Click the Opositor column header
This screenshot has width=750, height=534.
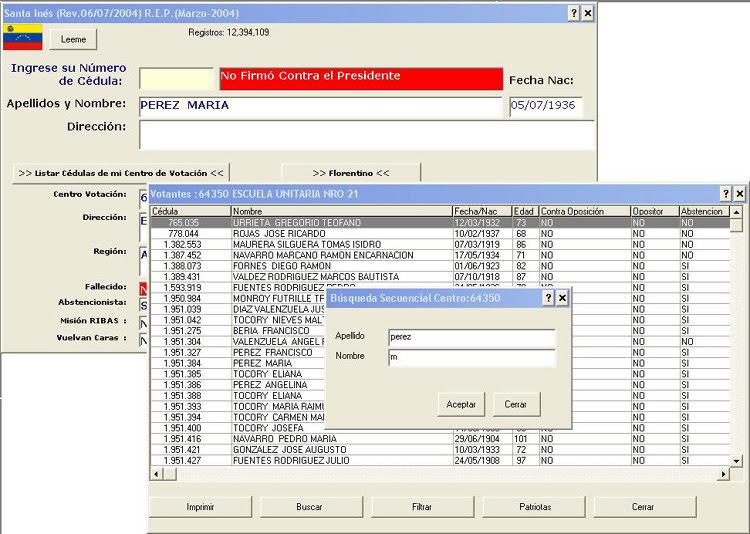655,211
